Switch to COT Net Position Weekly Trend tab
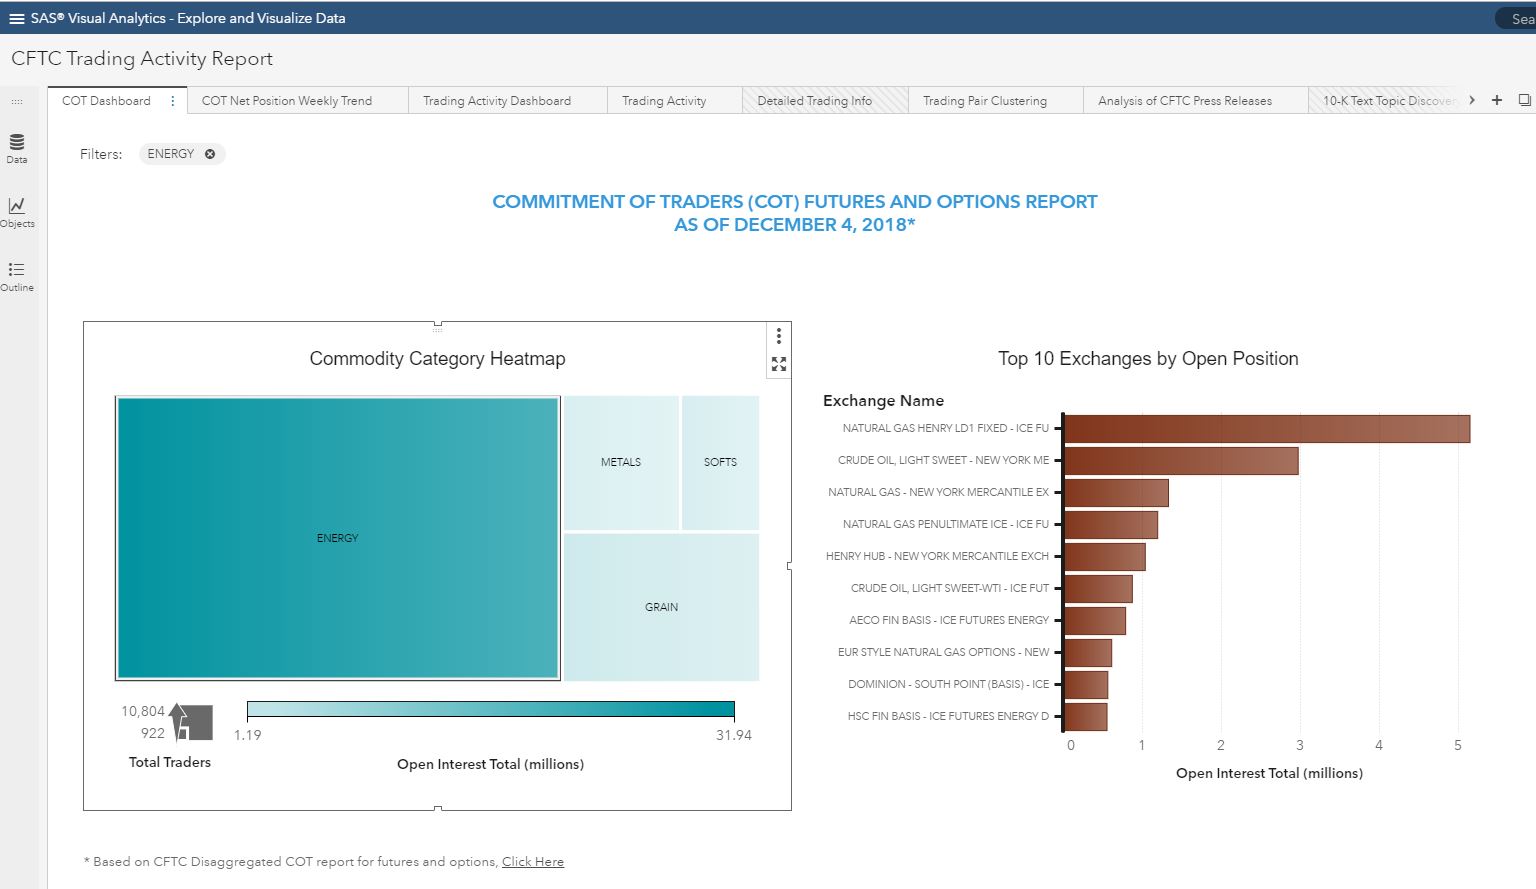1536x889 pixels. [x=287, y=101]
